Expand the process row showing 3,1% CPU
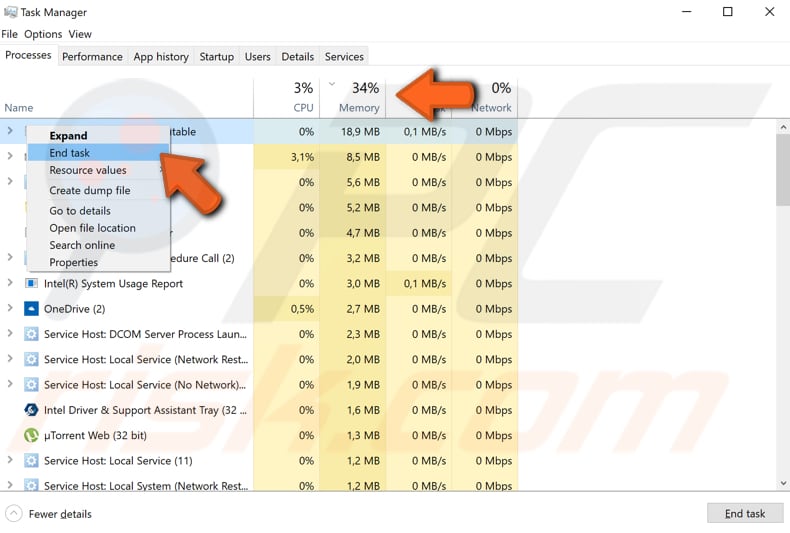 click(10, 156)
